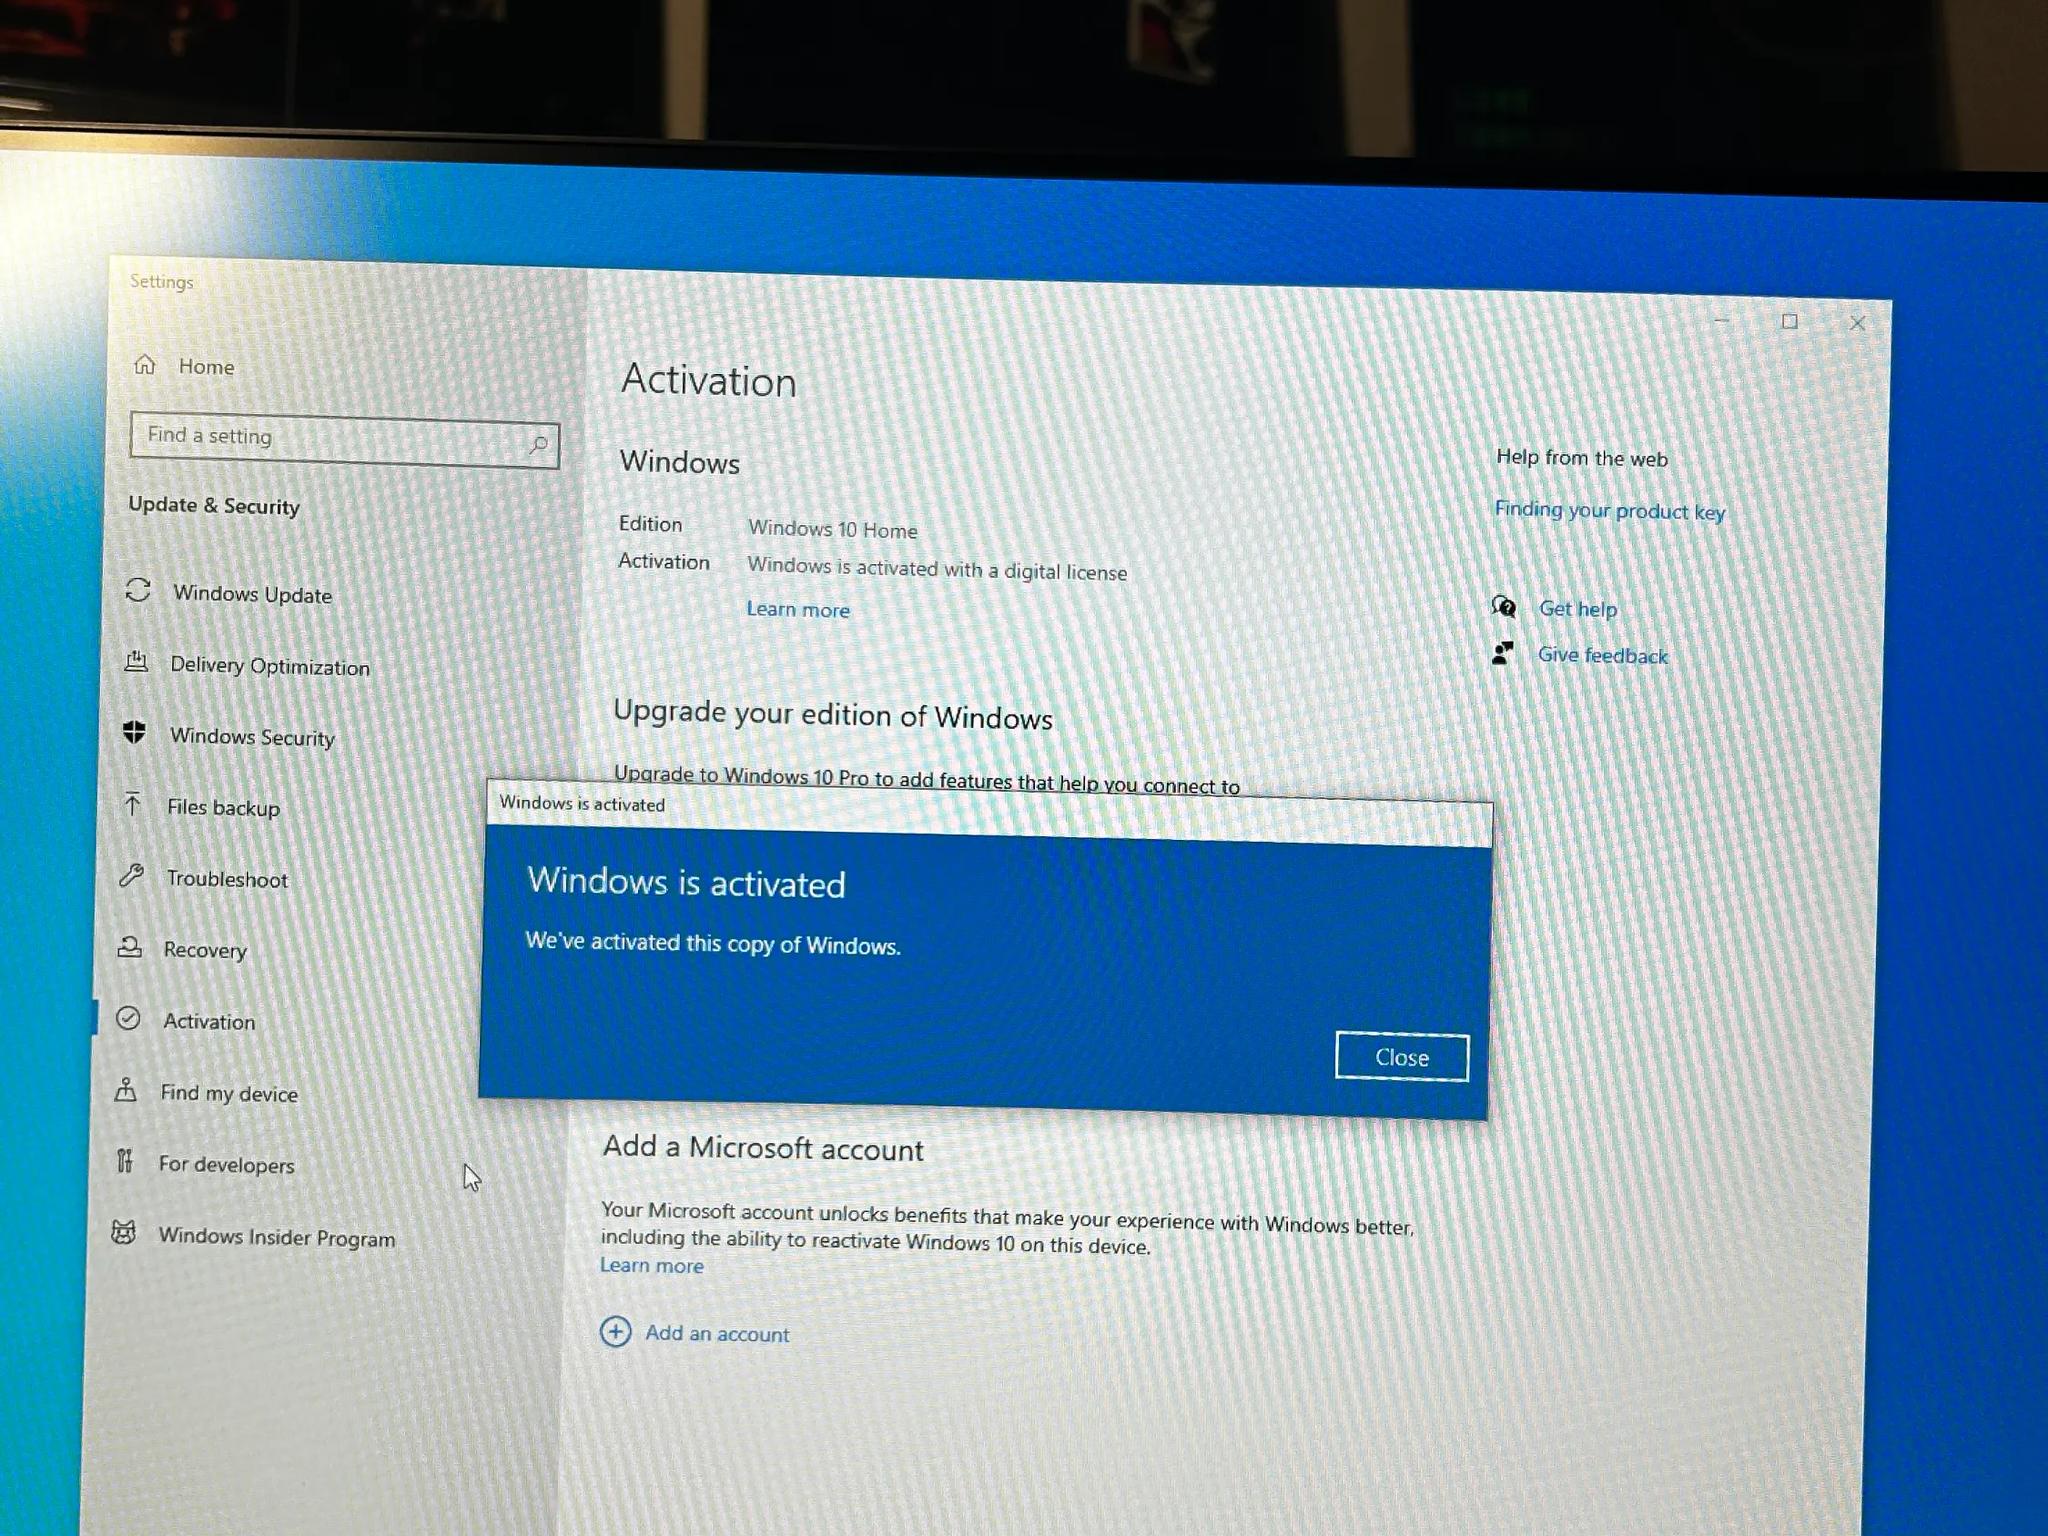Close the Windows is activated dialog
Image resolution: width=2048 pixels, height=1536 pixels.
1401,1057
